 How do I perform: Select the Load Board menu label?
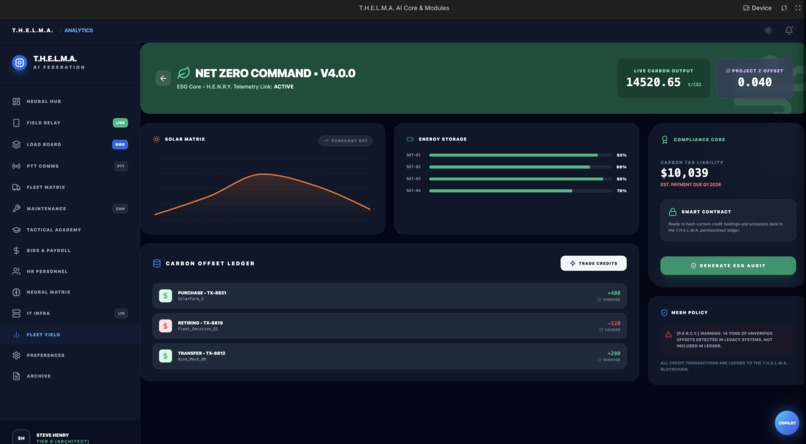point(44,144)
